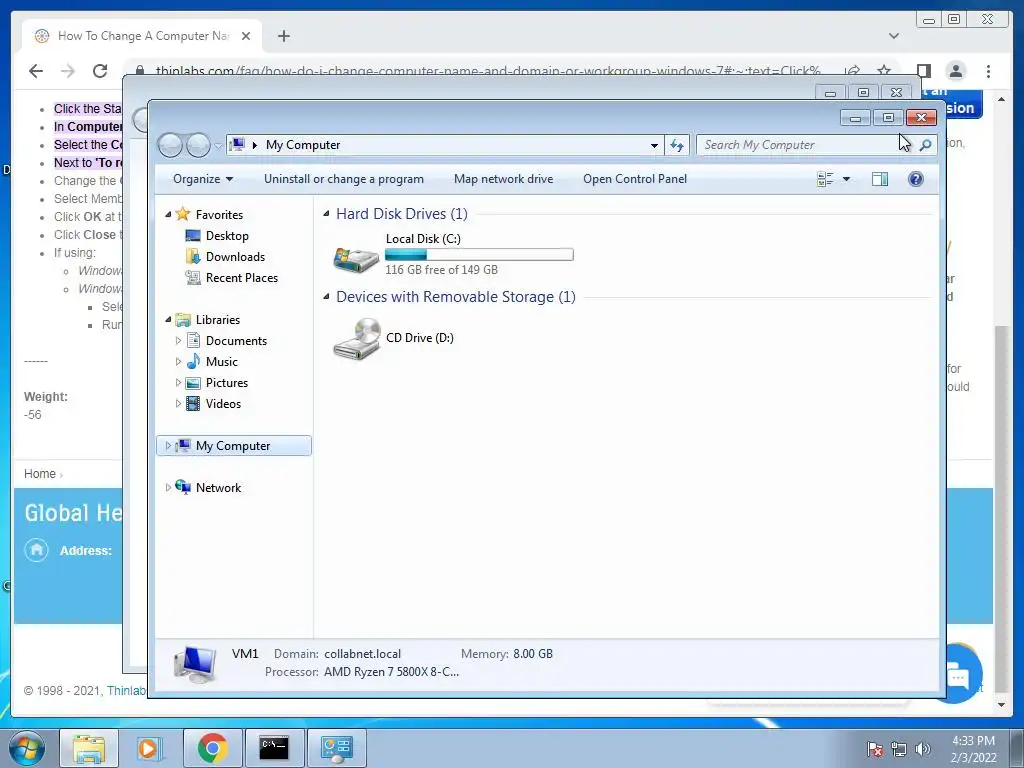Open Windows Explorer from the taskbar
The width and height of the screenshot is (1024, 768).
click(89, 748)
